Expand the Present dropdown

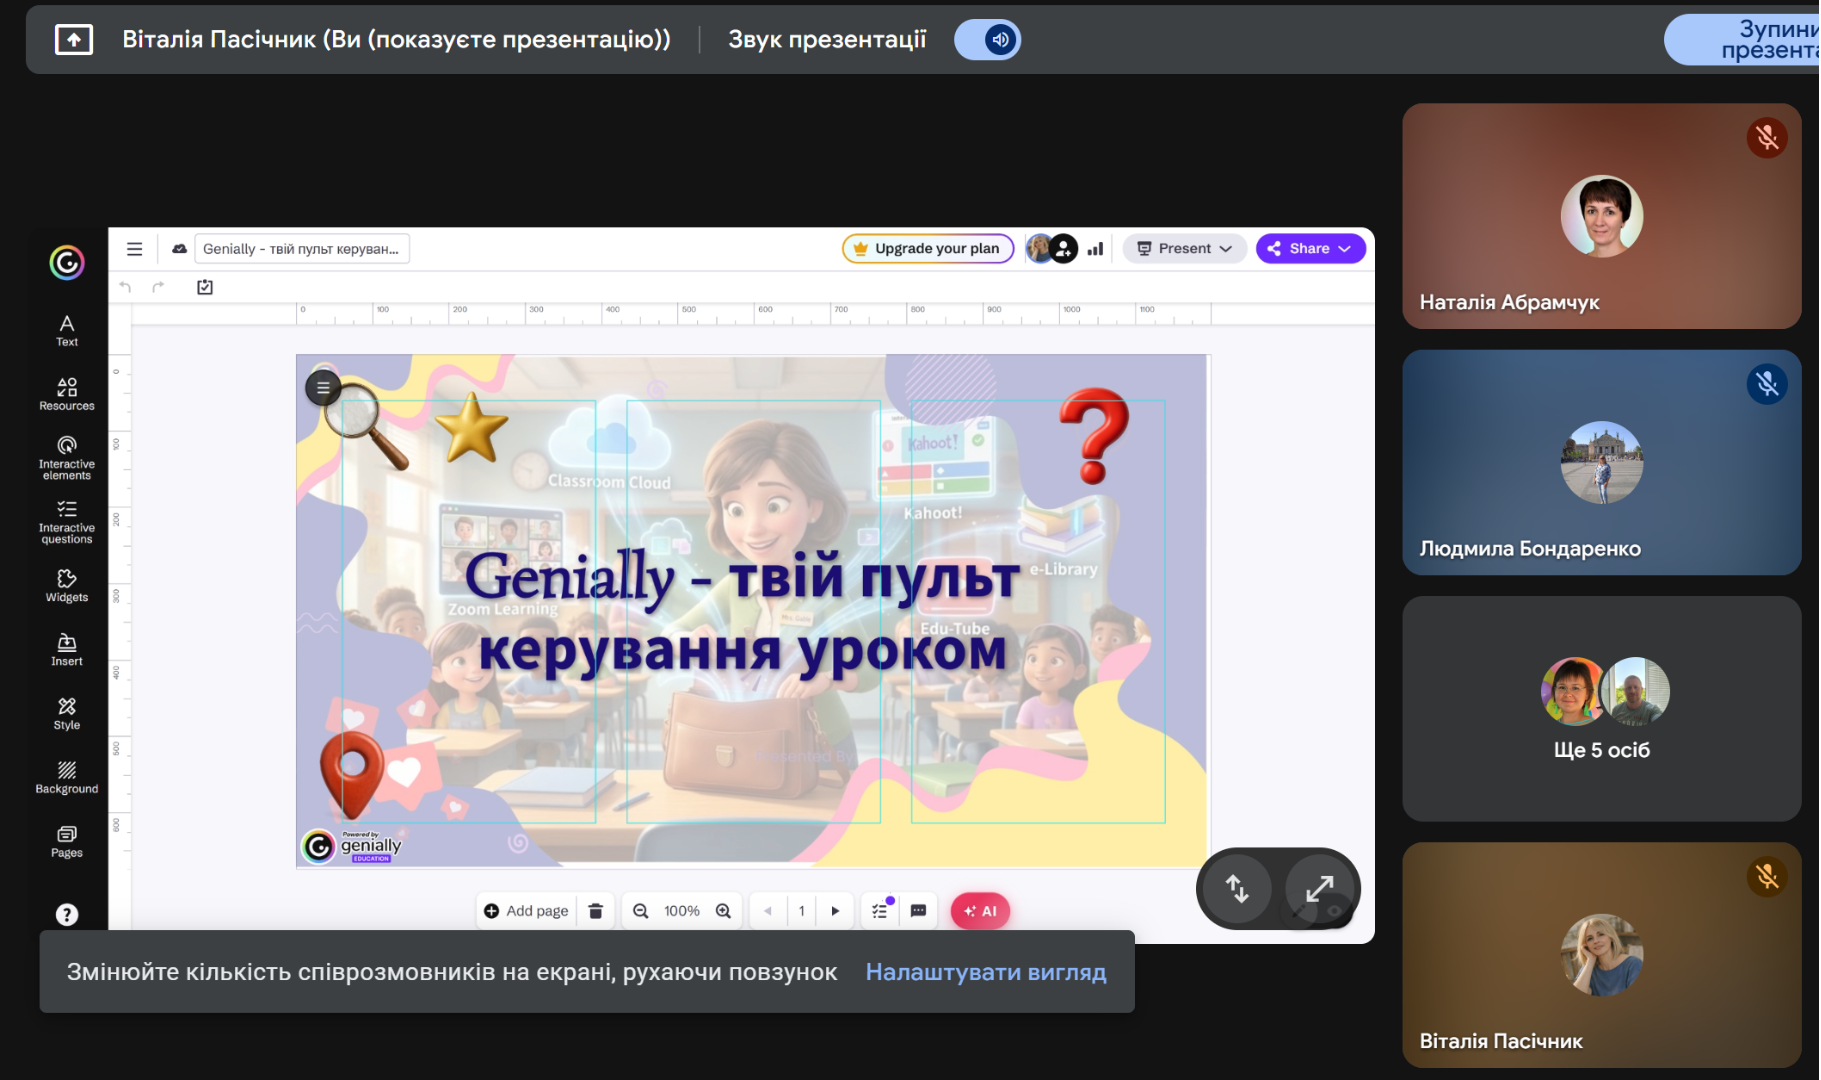(x=1184, y=249)
